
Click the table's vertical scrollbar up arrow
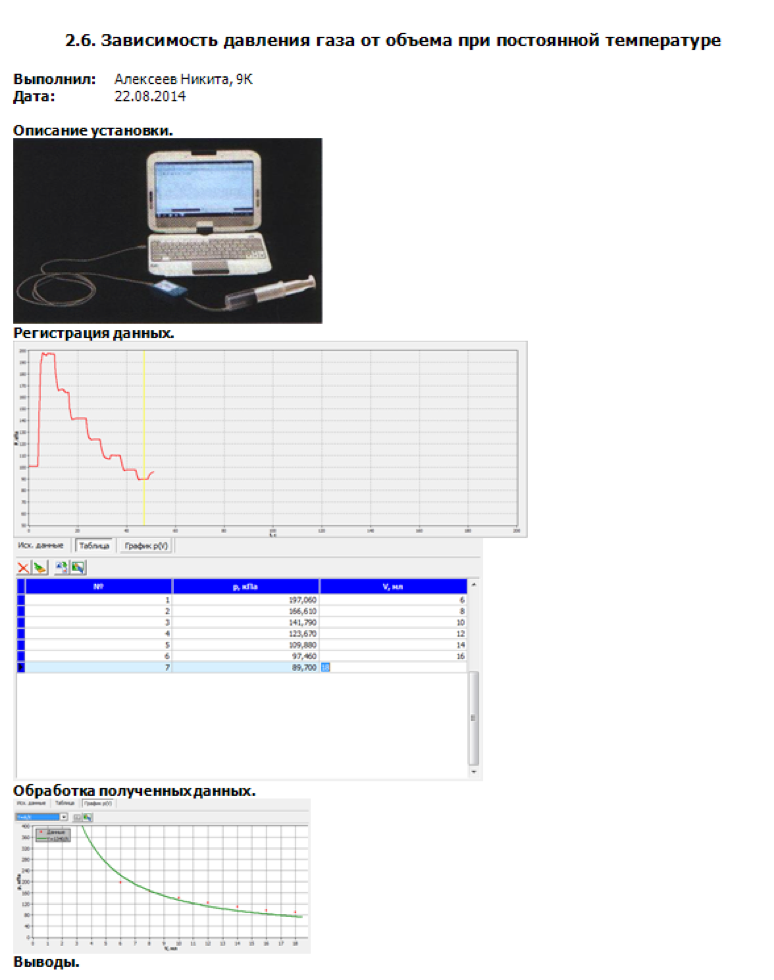[474, 585]
